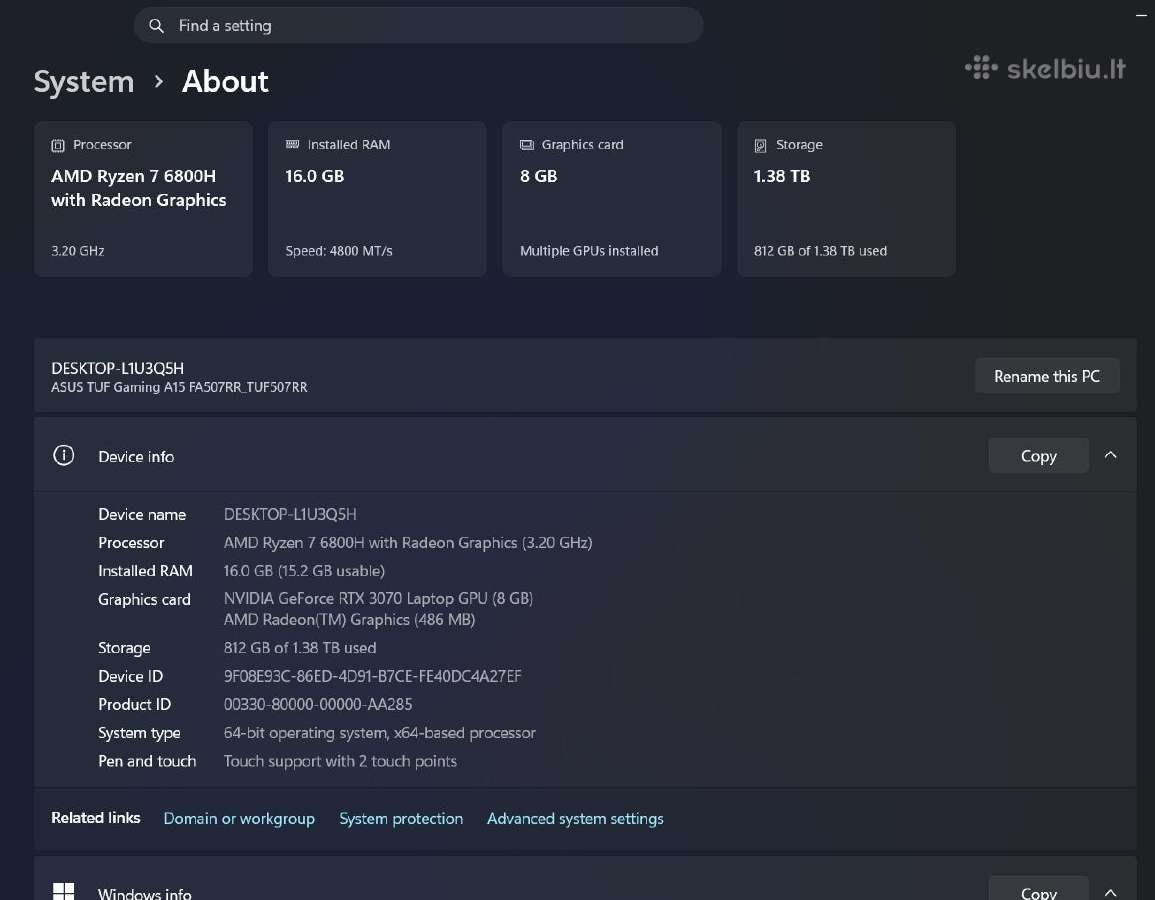This screenshot has height=900, width=1155.
Task: Click the Device info circle icon
Action: point(64,455)
